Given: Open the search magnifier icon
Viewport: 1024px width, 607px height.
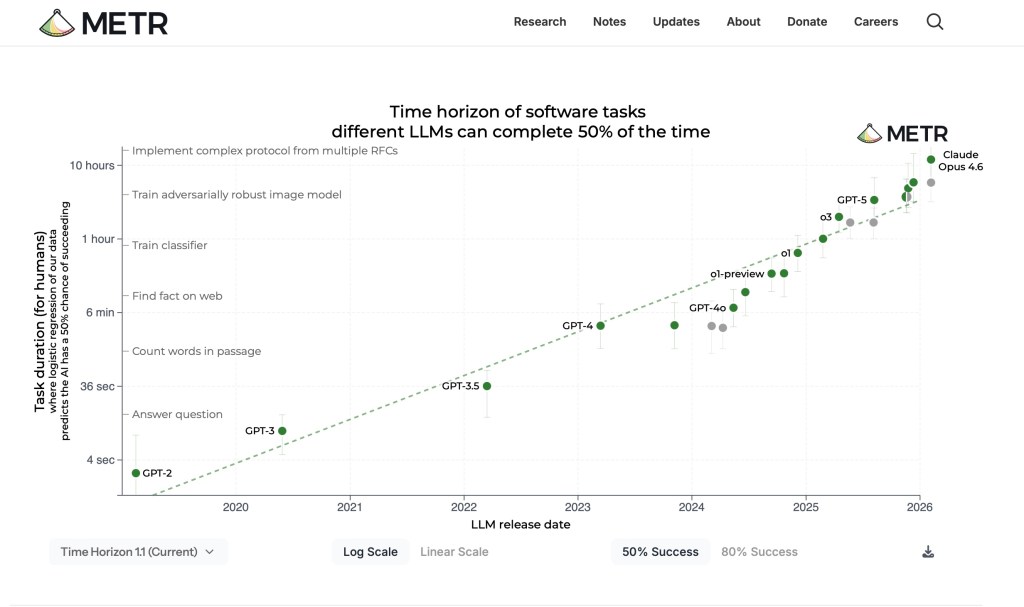Looking at the screenshot, I should click(x=934, y=22).
